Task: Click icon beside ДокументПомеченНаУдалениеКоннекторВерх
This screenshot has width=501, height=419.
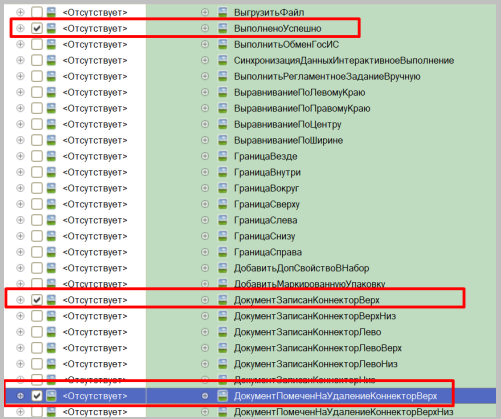Action: pos(222,396)
